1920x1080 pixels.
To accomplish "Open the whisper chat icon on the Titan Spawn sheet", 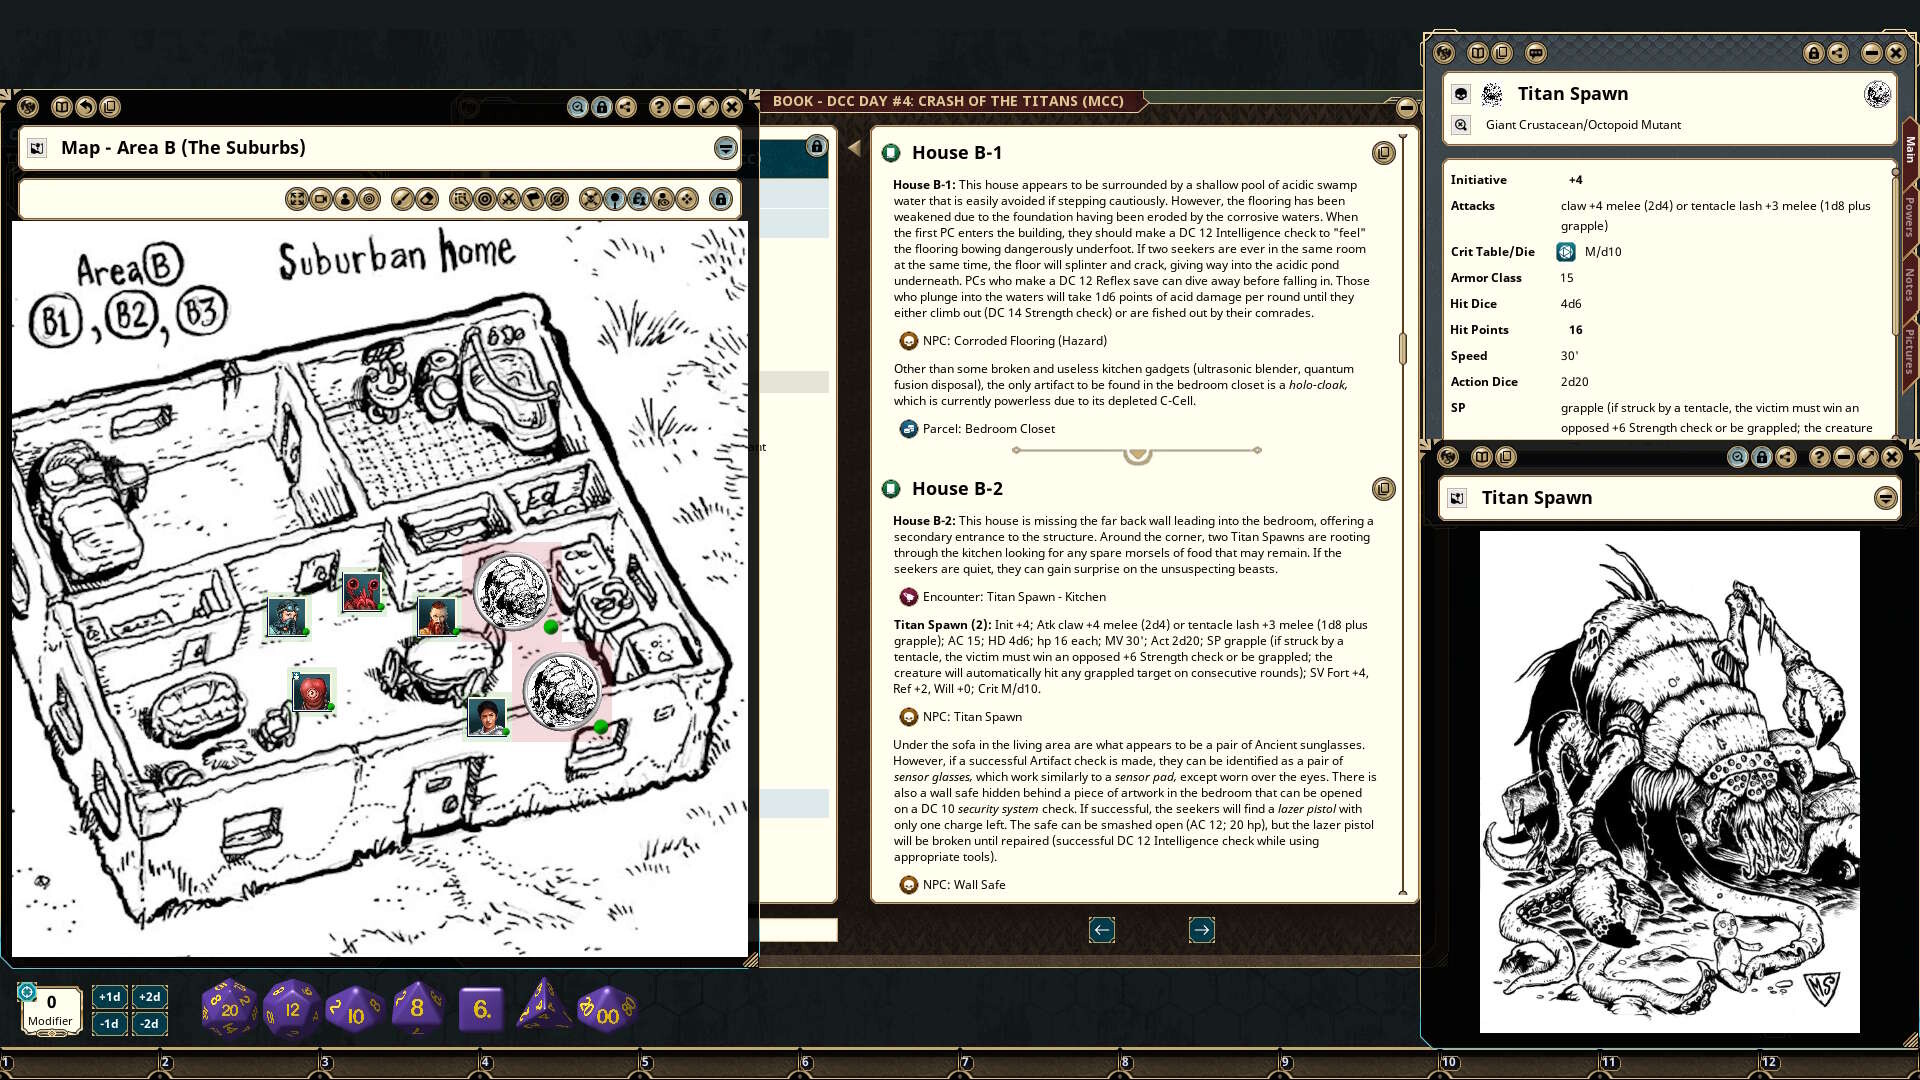I will click(x=1536, y=54).
